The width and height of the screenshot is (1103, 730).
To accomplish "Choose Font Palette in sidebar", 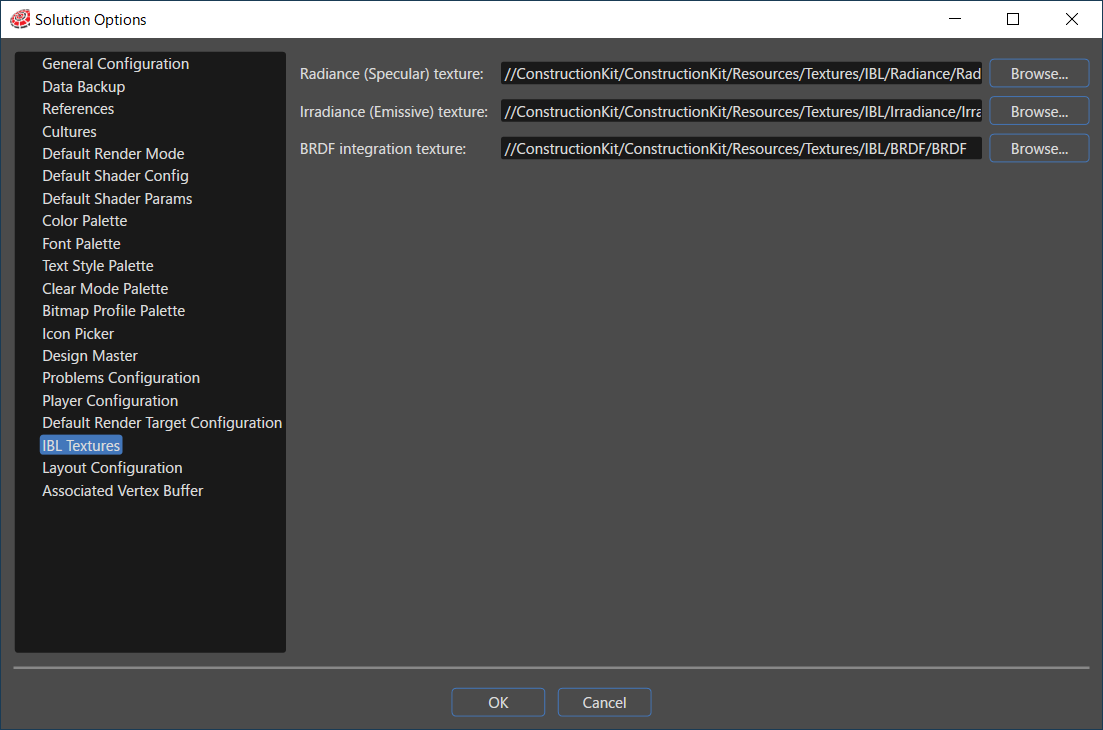I will (x=81, y=244).
